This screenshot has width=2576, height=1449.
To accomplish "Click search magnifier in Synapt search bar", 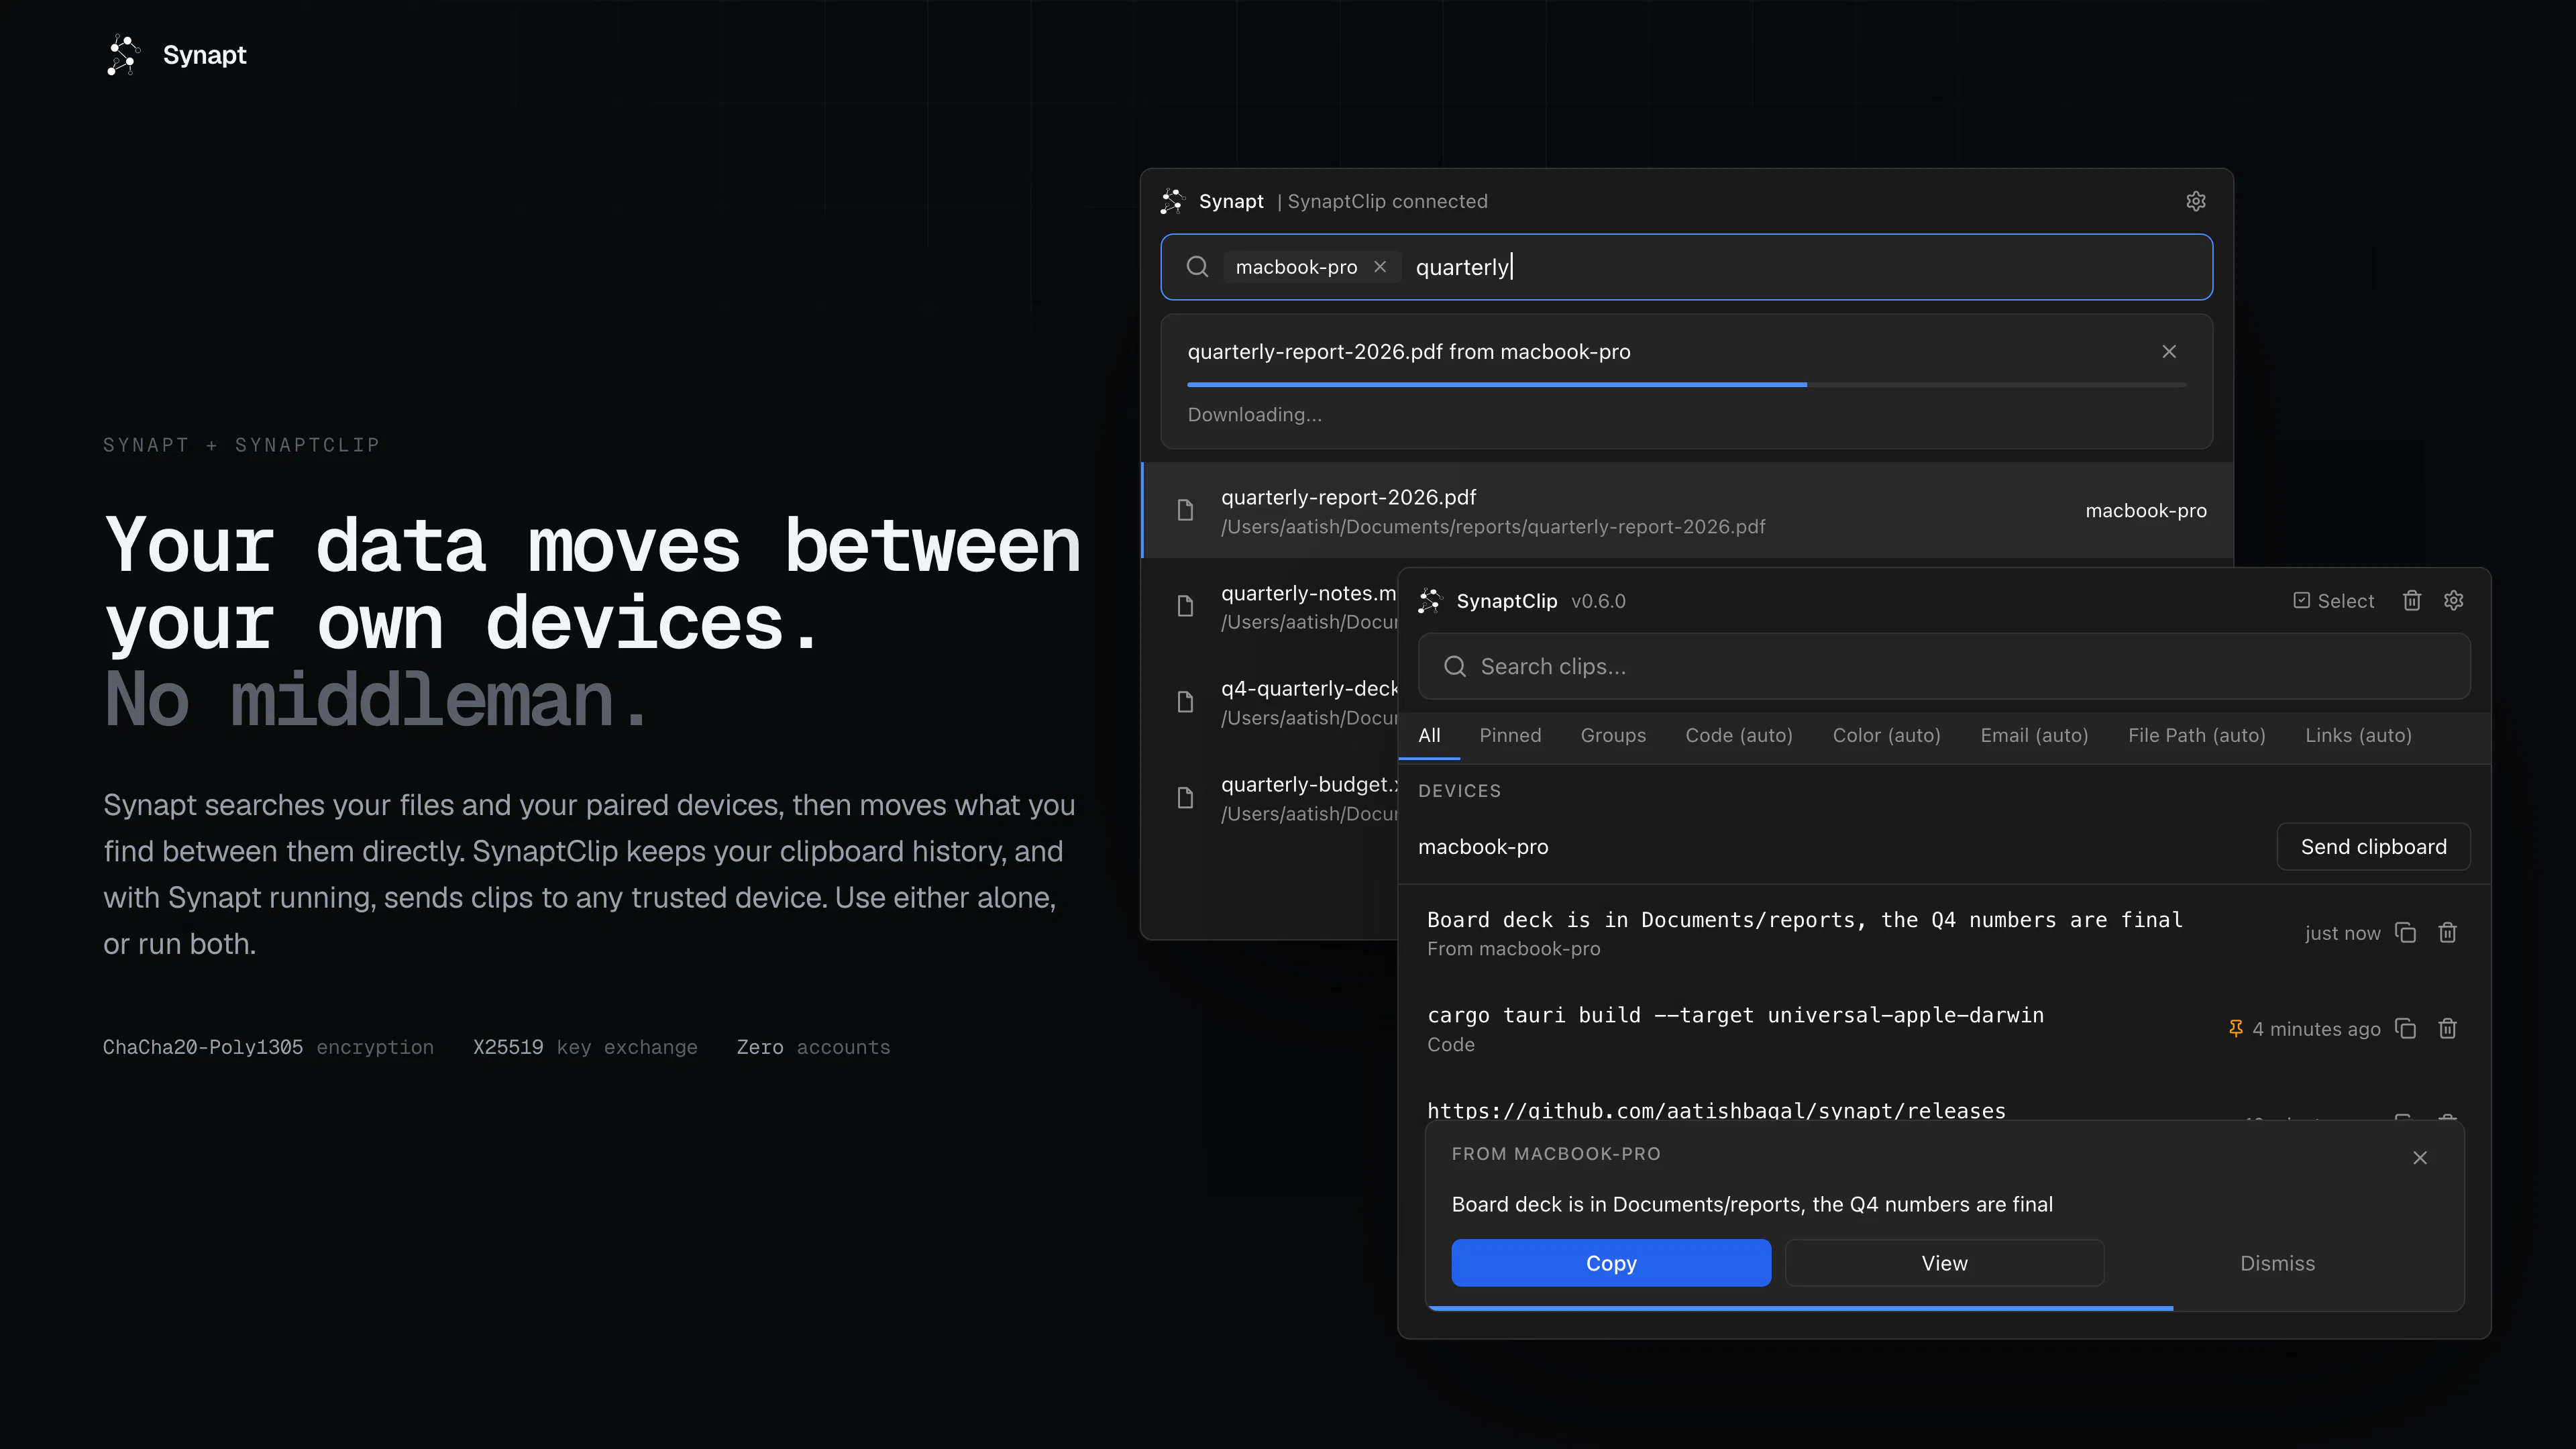I will pos(1197,267).
